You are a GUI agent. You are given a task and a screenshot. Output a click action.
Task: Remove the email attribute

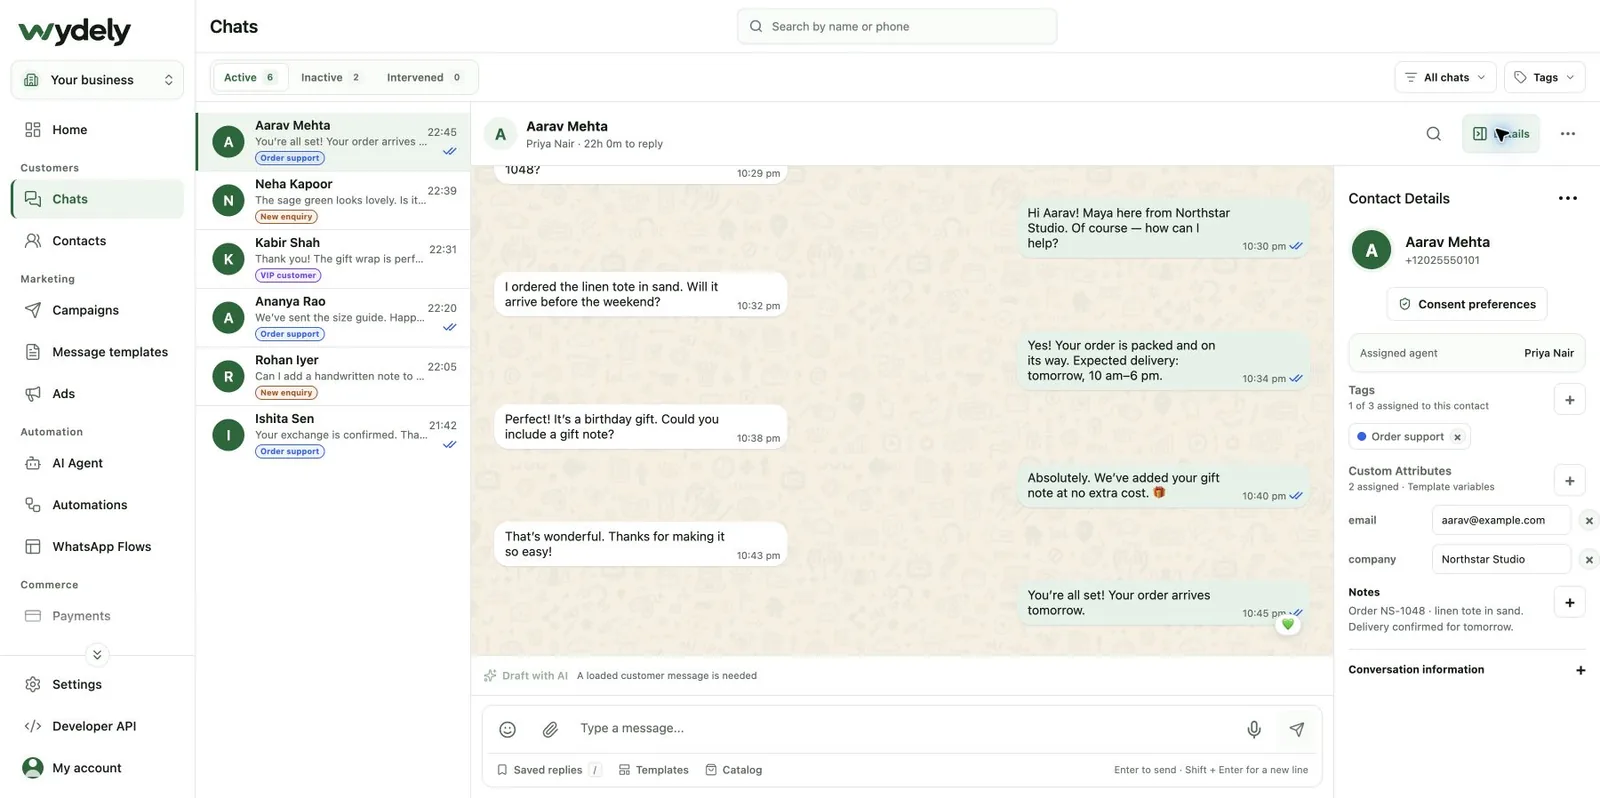coord(1588,521)
